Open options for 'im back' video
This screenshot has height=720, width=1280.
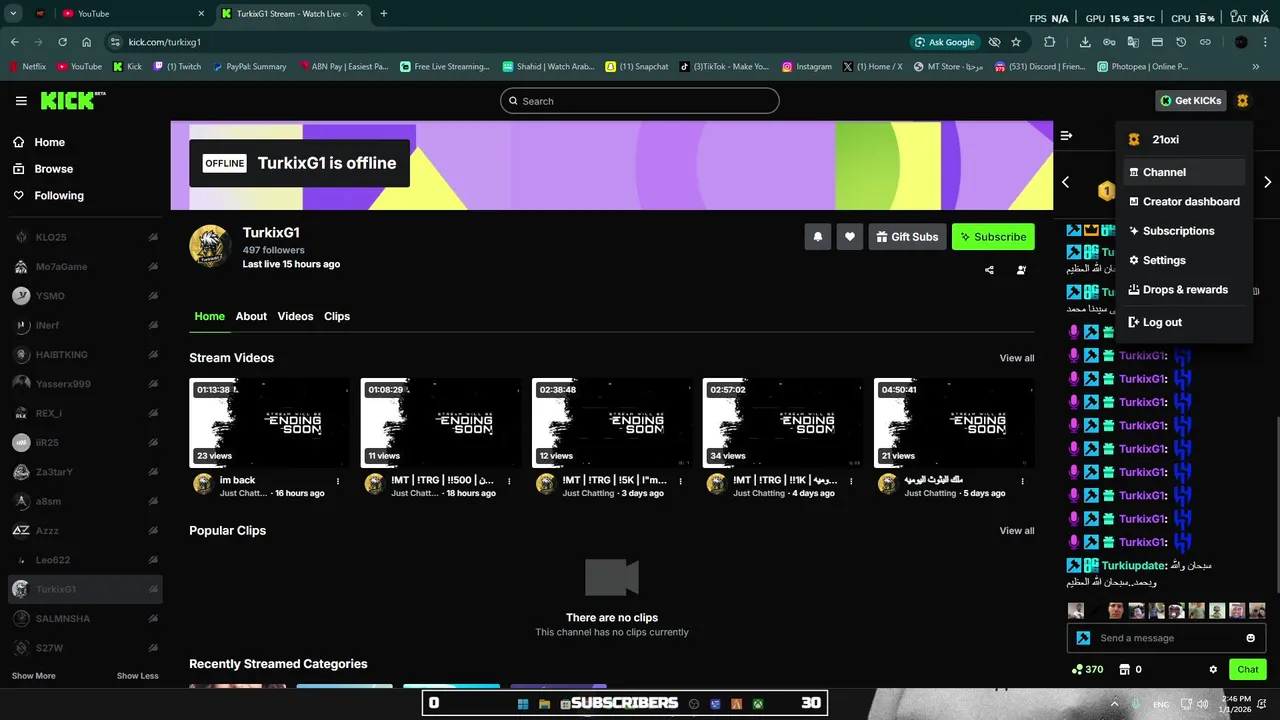point(338,481)
